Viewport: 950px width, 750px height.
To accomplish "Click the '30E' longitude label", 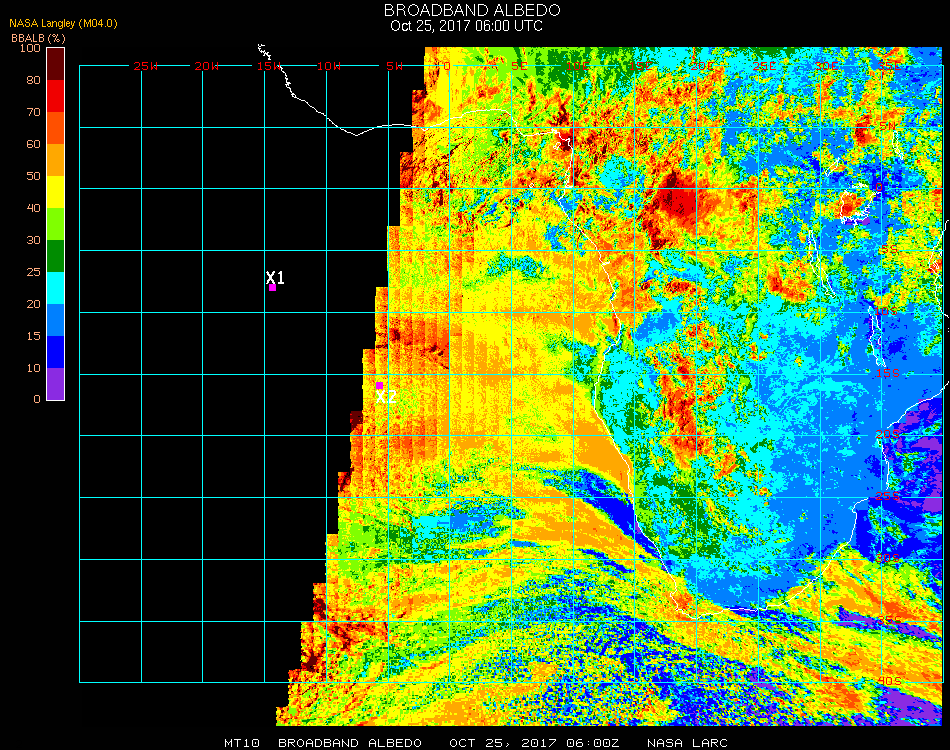I will coord(826,66).
